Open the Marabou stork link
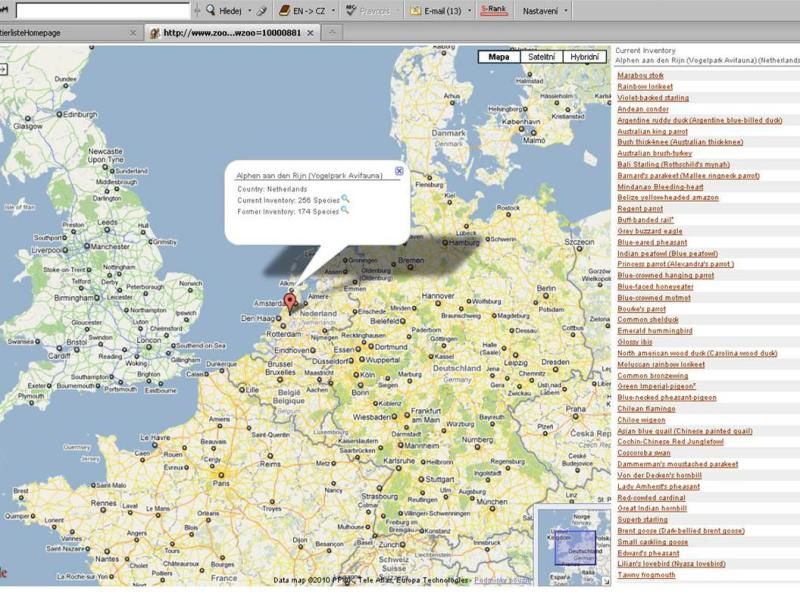This screenshot has width=800, height=600. tap(640, 76)
